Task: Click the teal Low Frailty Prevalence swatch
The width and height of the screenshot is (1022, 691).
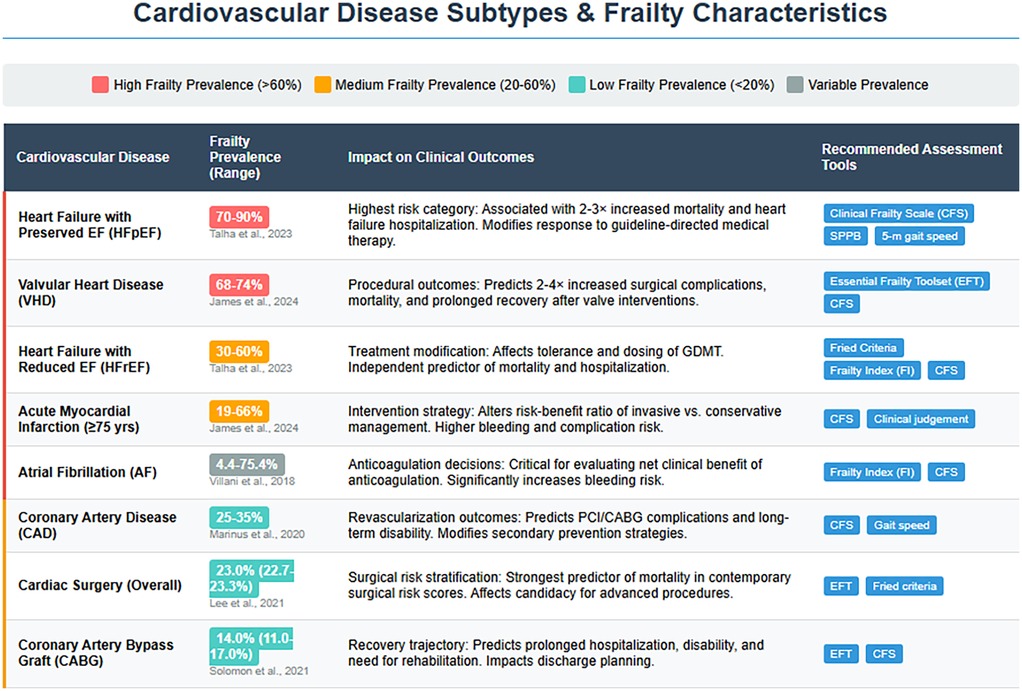Action: click(x=576, y=85)
